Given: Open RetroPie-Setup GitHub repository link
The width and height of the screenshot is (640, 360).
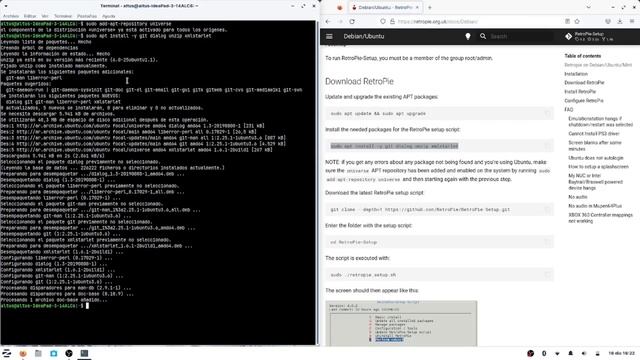Looking at the screenshot, I should pyautogui.click(x=589, y=36).
